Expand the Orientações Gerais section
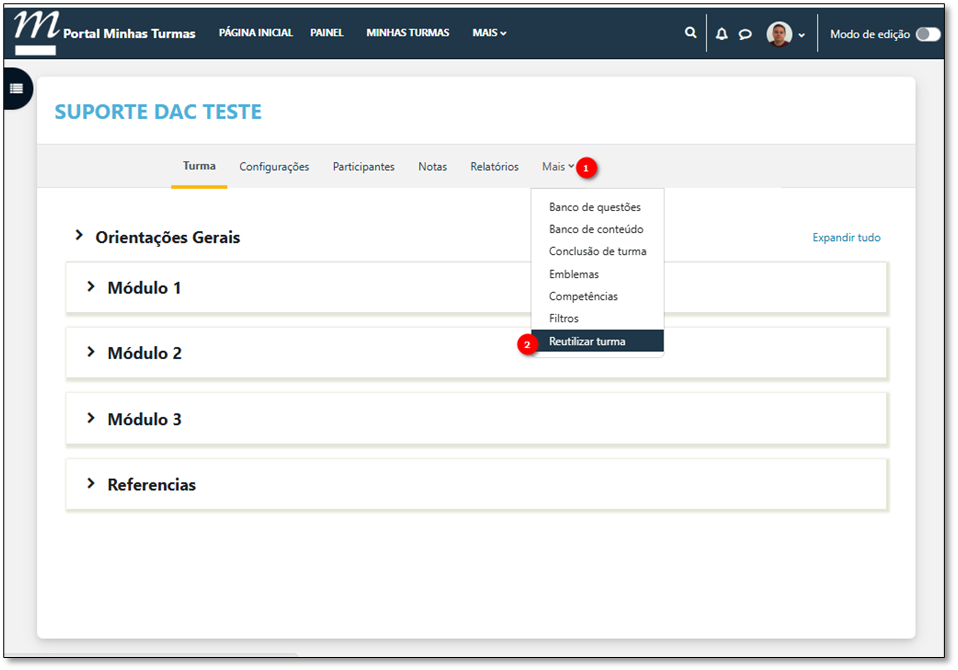Image resolution: width=958 pixels, height=670 pixels. (79, 236)
